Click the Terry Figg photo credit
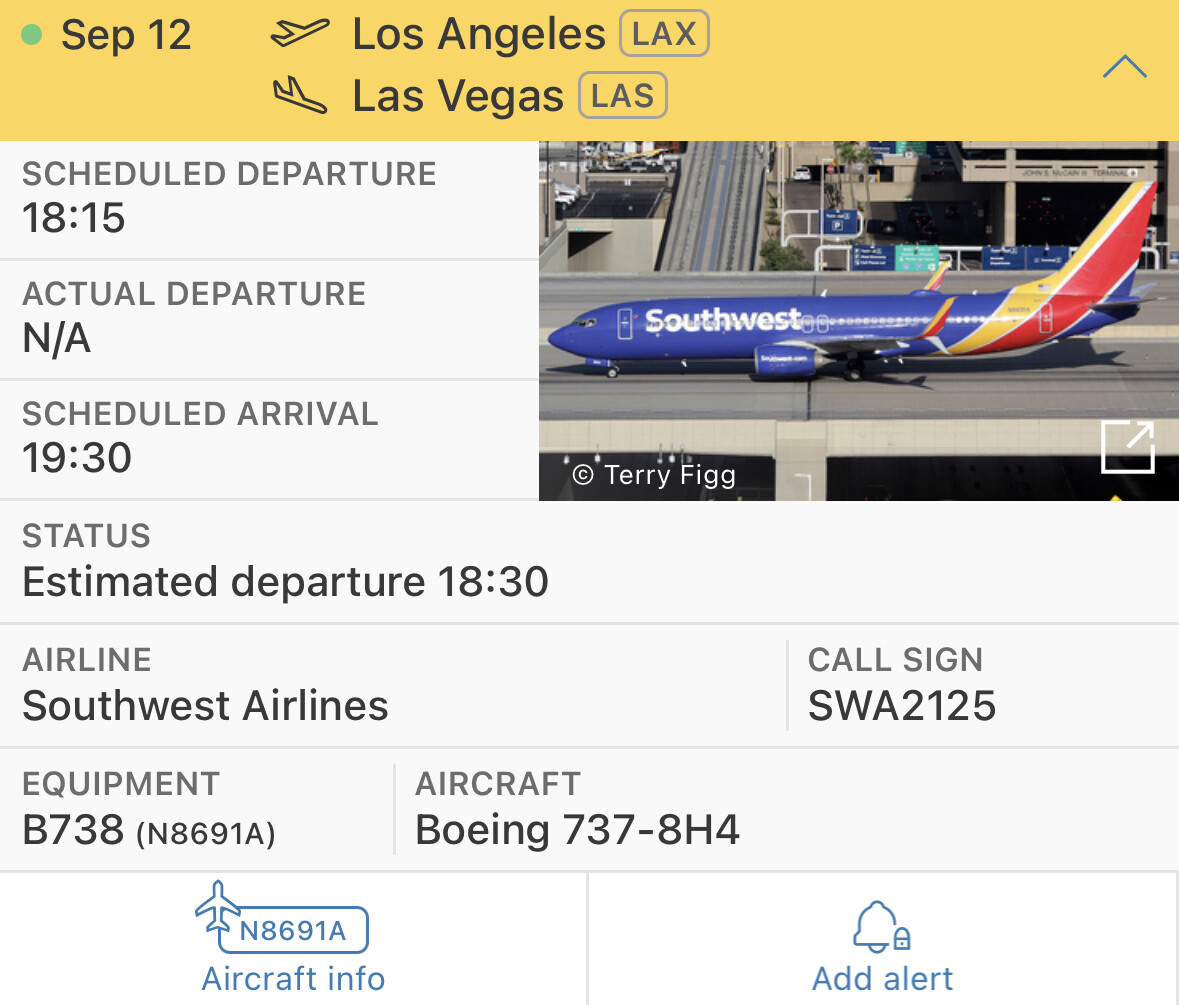Image resolution: width=1179 pixels, height=1005 pixels. click(x=653, y=475)
